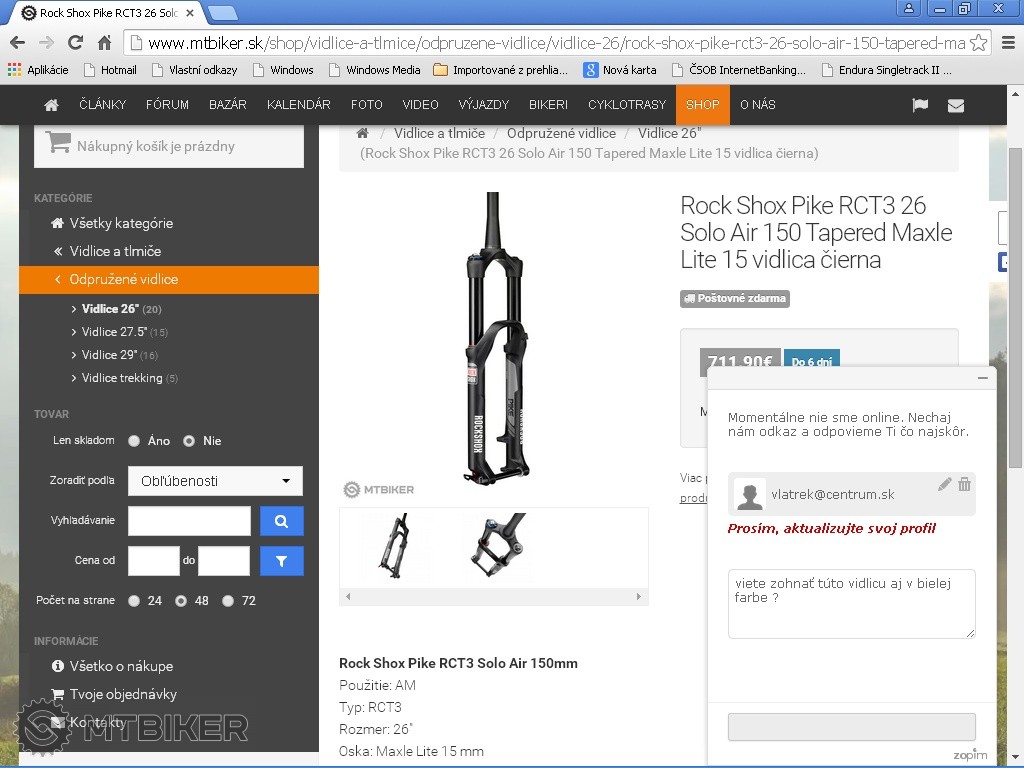Edit chat profile with pencil icon

coord(944,484)
